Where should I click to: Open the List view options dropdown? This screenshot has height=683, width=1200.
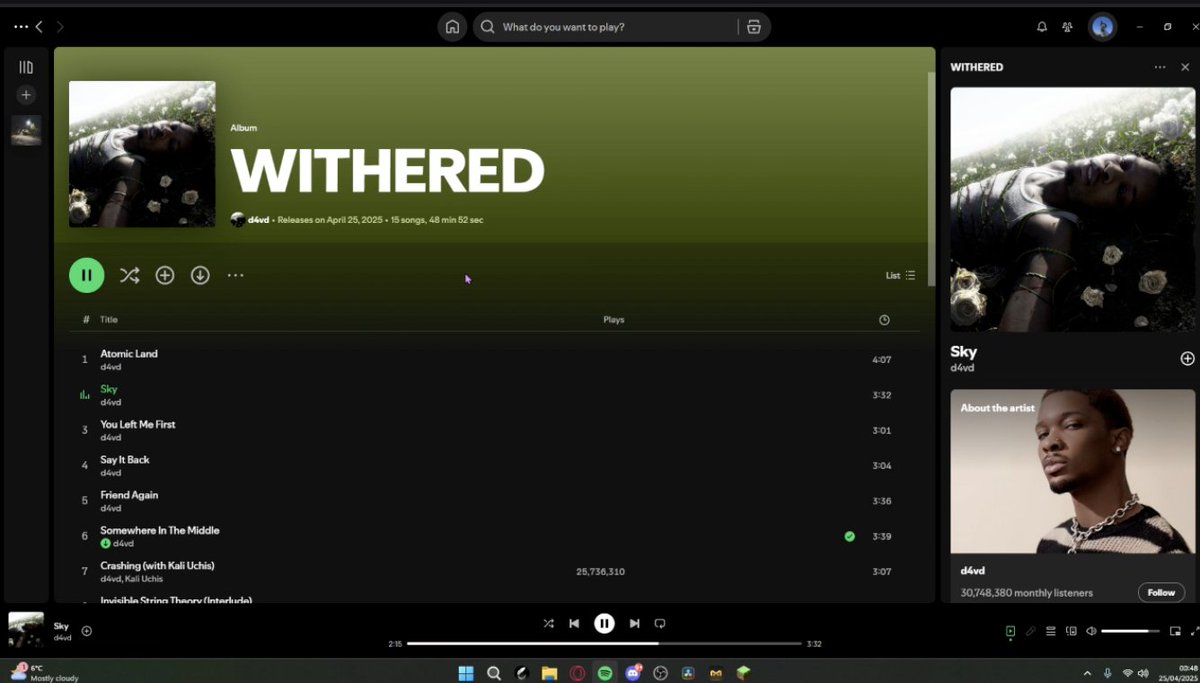coord(900,275)
